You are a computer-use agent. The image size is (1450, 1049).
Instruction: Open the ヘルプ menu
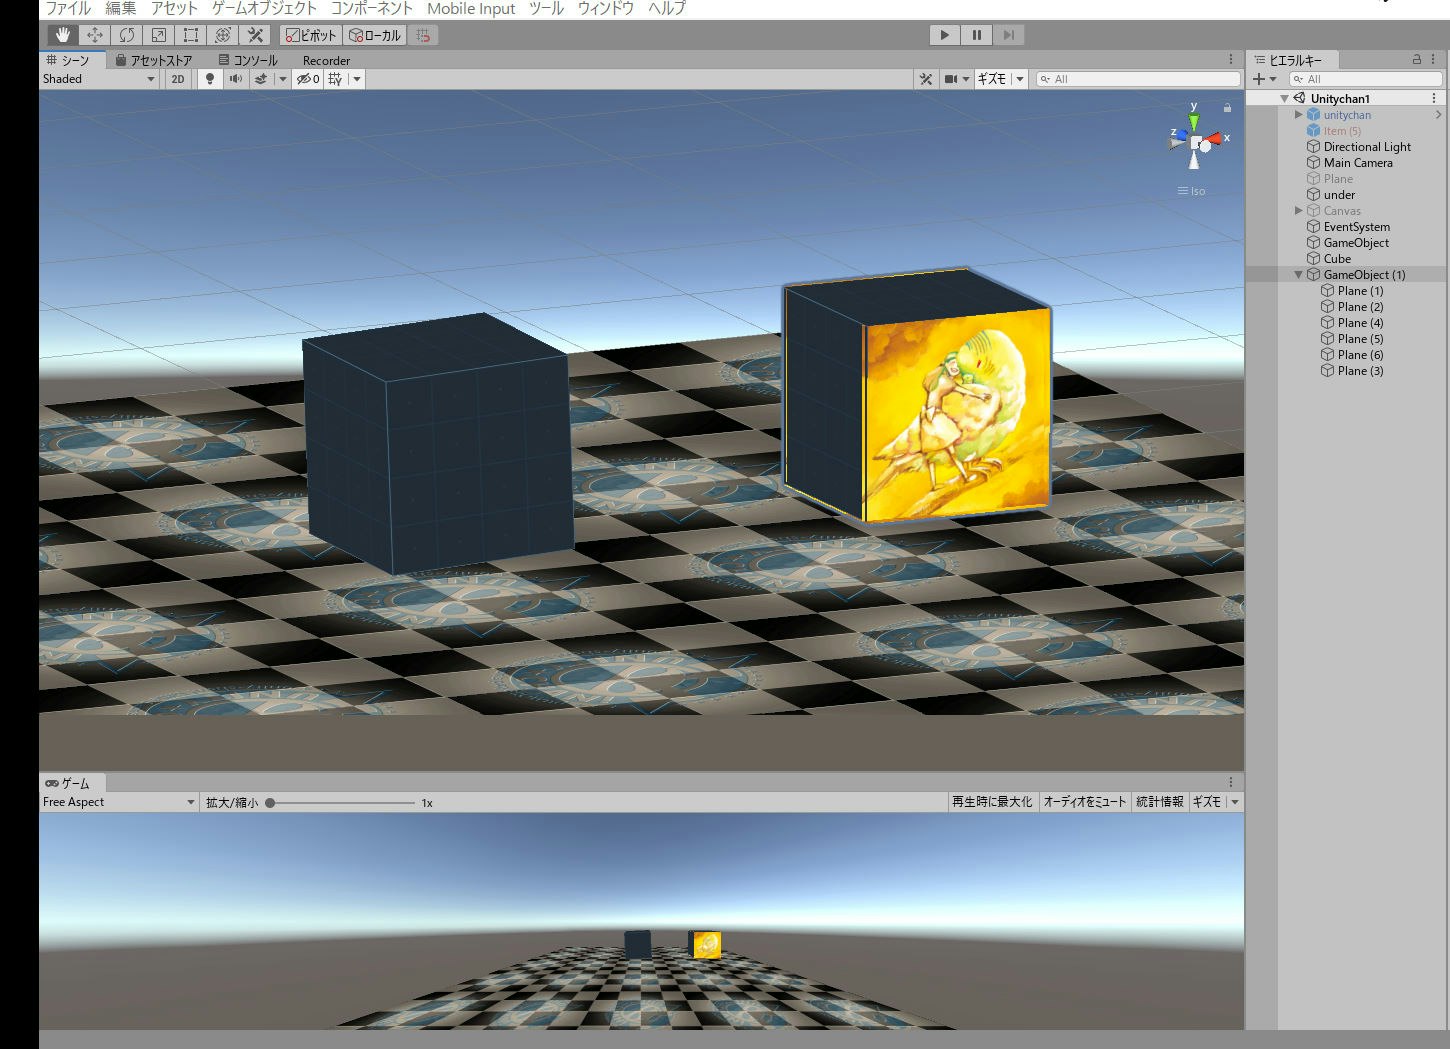point(667,8)
